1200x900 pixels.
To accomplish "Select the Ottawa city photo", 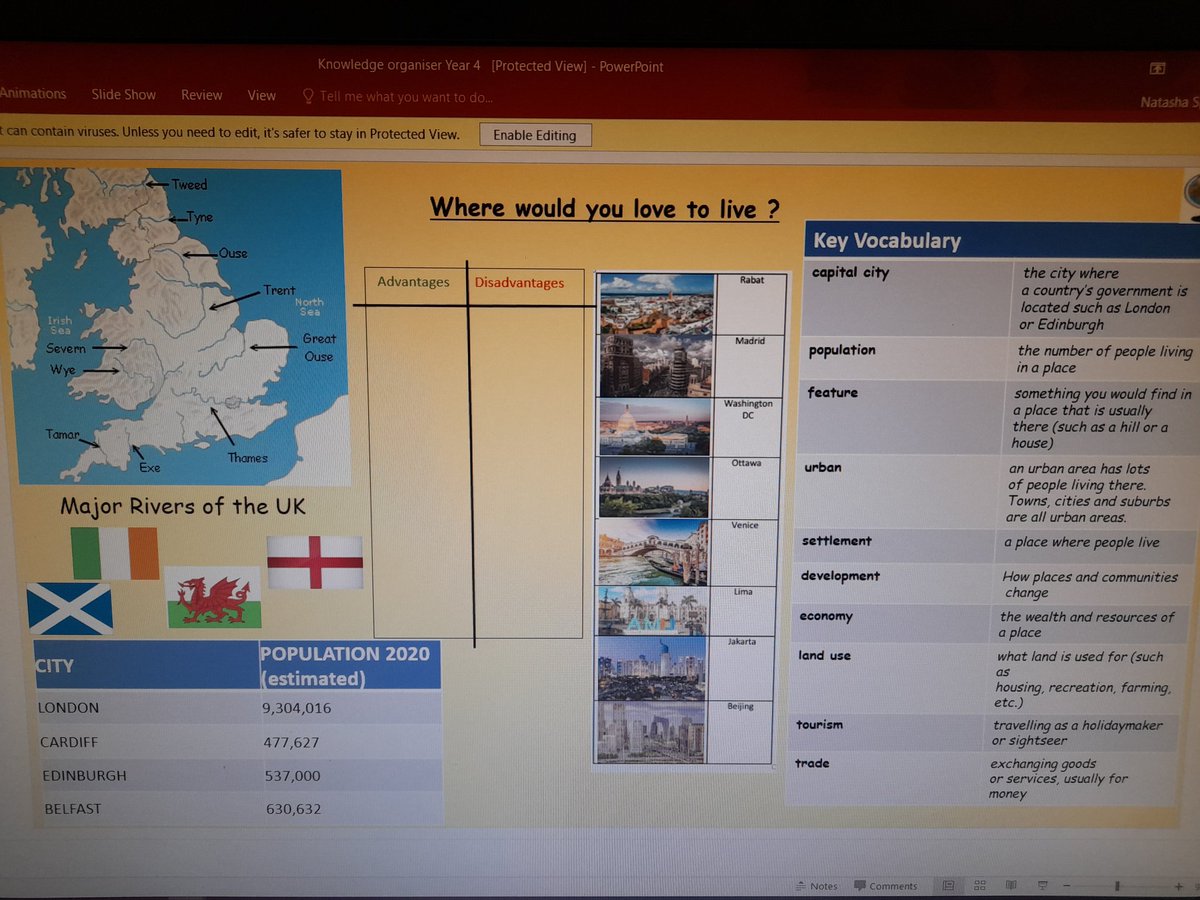I will point(654,488).
